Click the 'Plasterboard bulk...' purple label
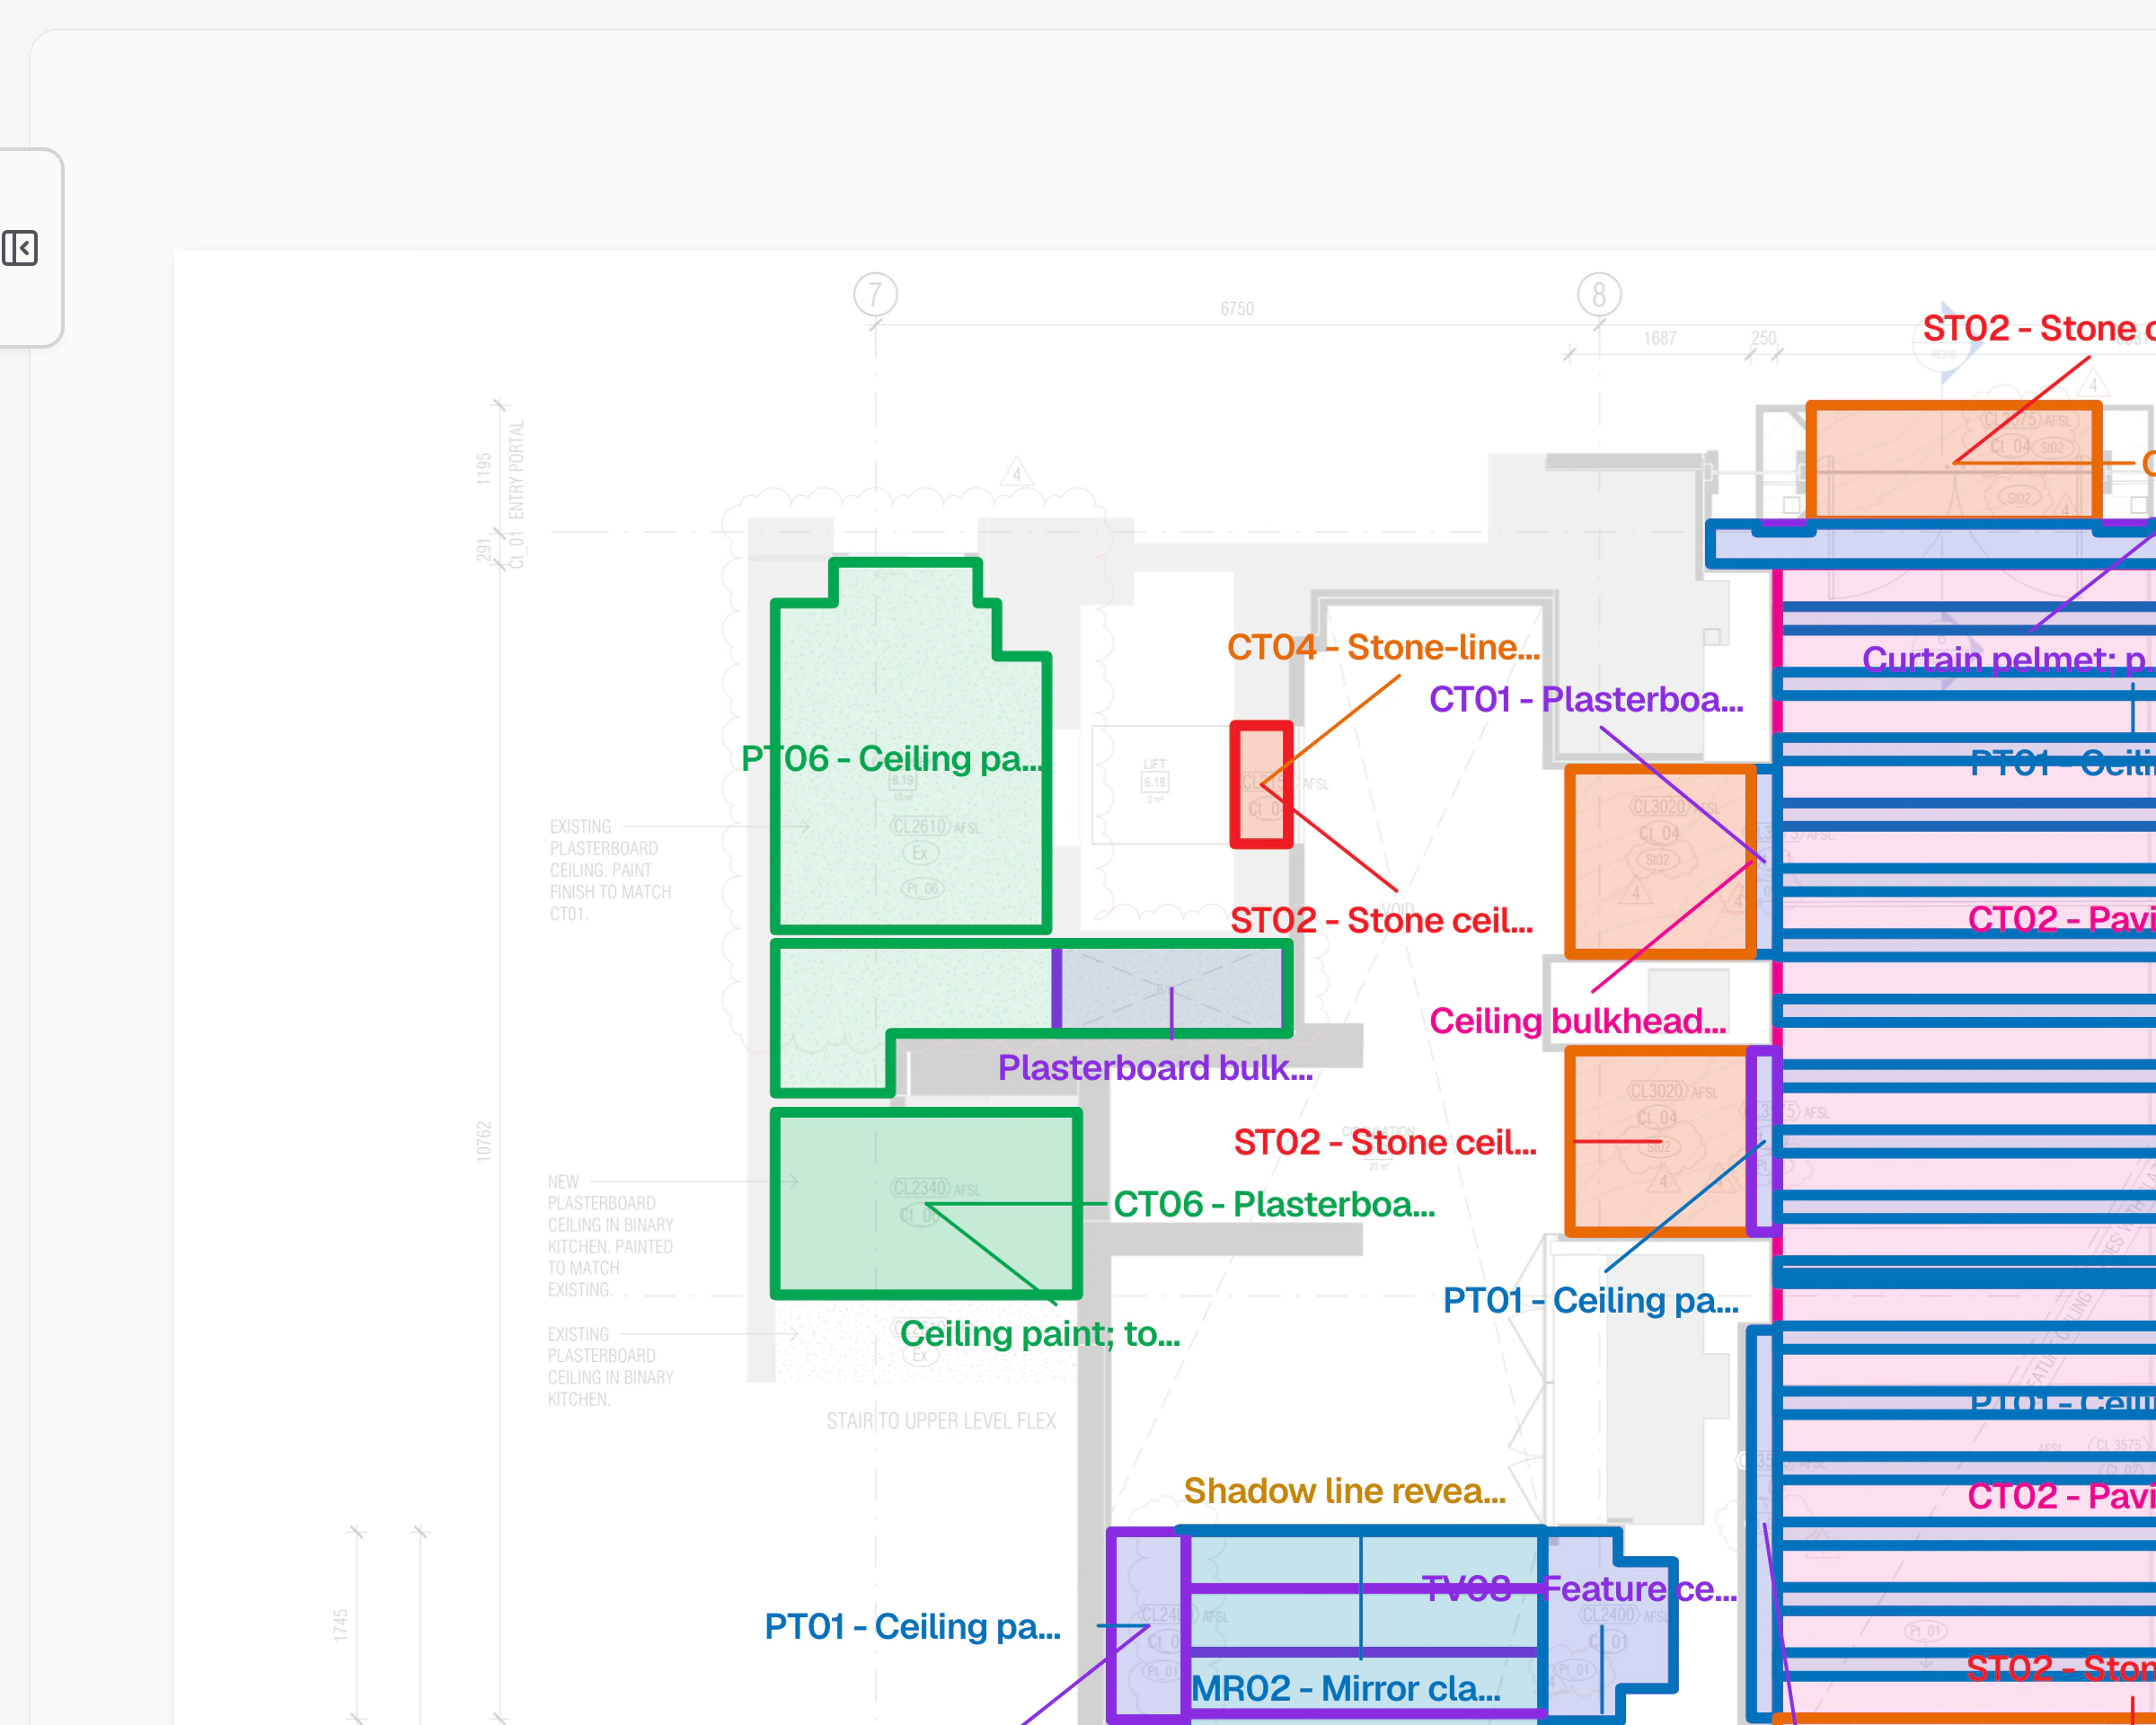 (x=1155, y=1068)
